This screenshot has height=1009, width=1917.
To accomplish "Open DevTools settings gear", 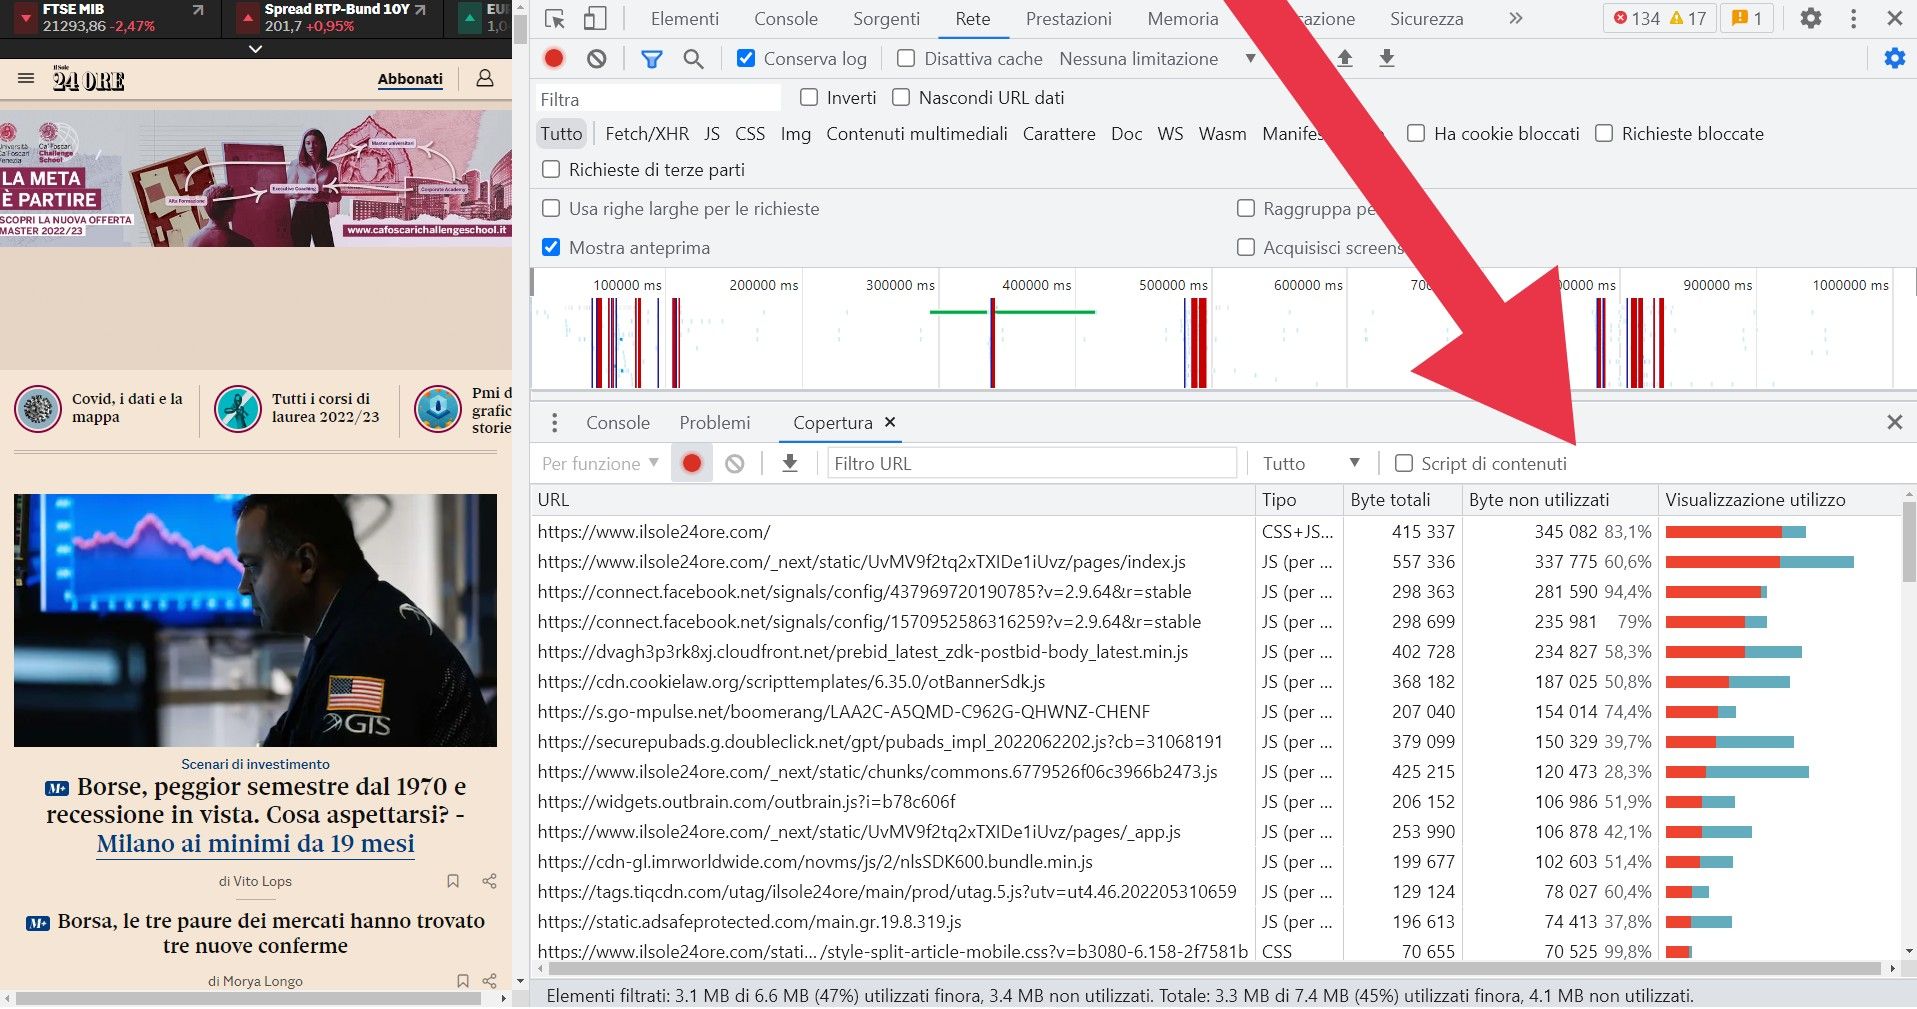I will tap(1810, 18).
